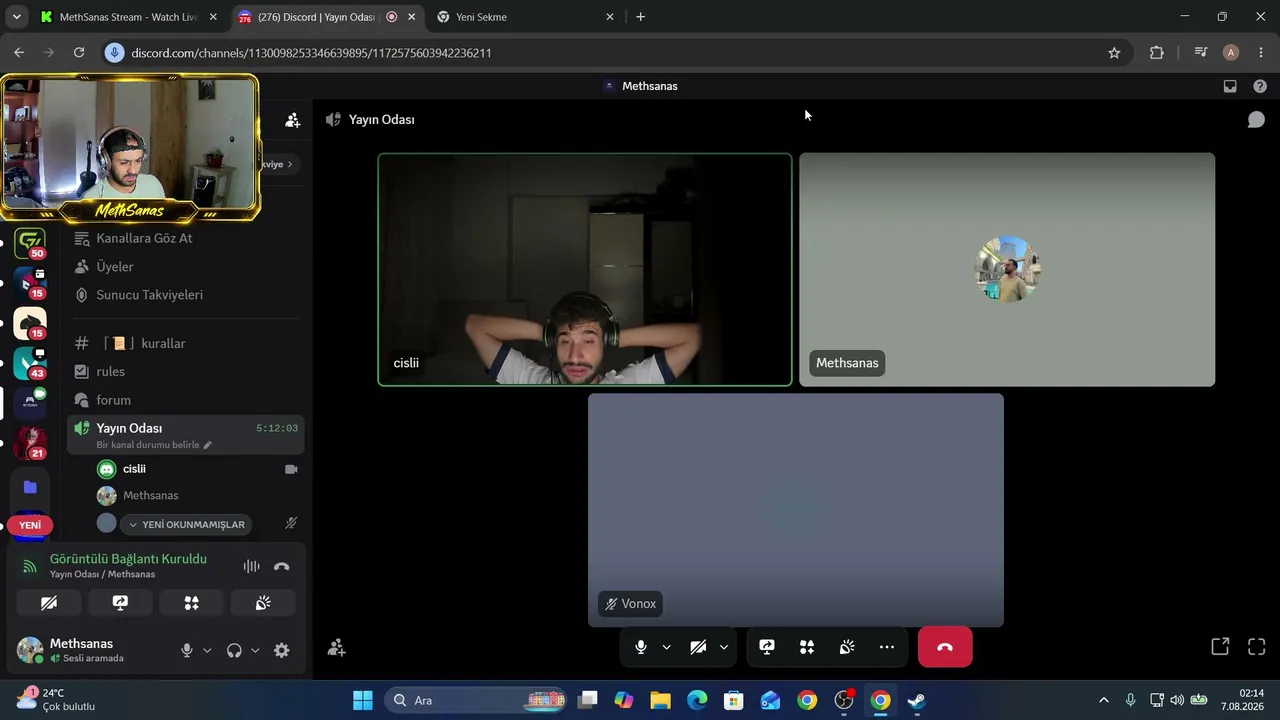1280x720 pixels.
Task: Toggle camera button in voice connection panel
Action: point(49,603)
